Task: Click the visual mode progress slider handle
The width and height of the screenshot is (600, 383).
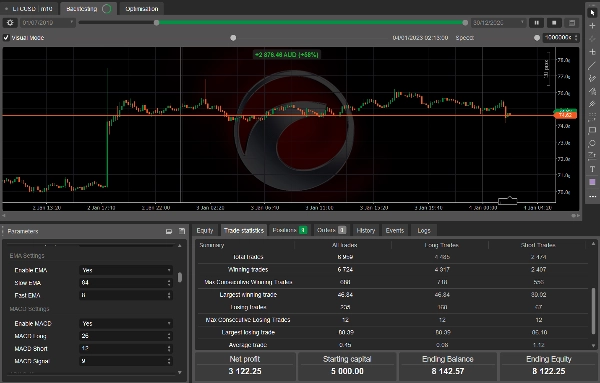Action: [x=233, y=38]
